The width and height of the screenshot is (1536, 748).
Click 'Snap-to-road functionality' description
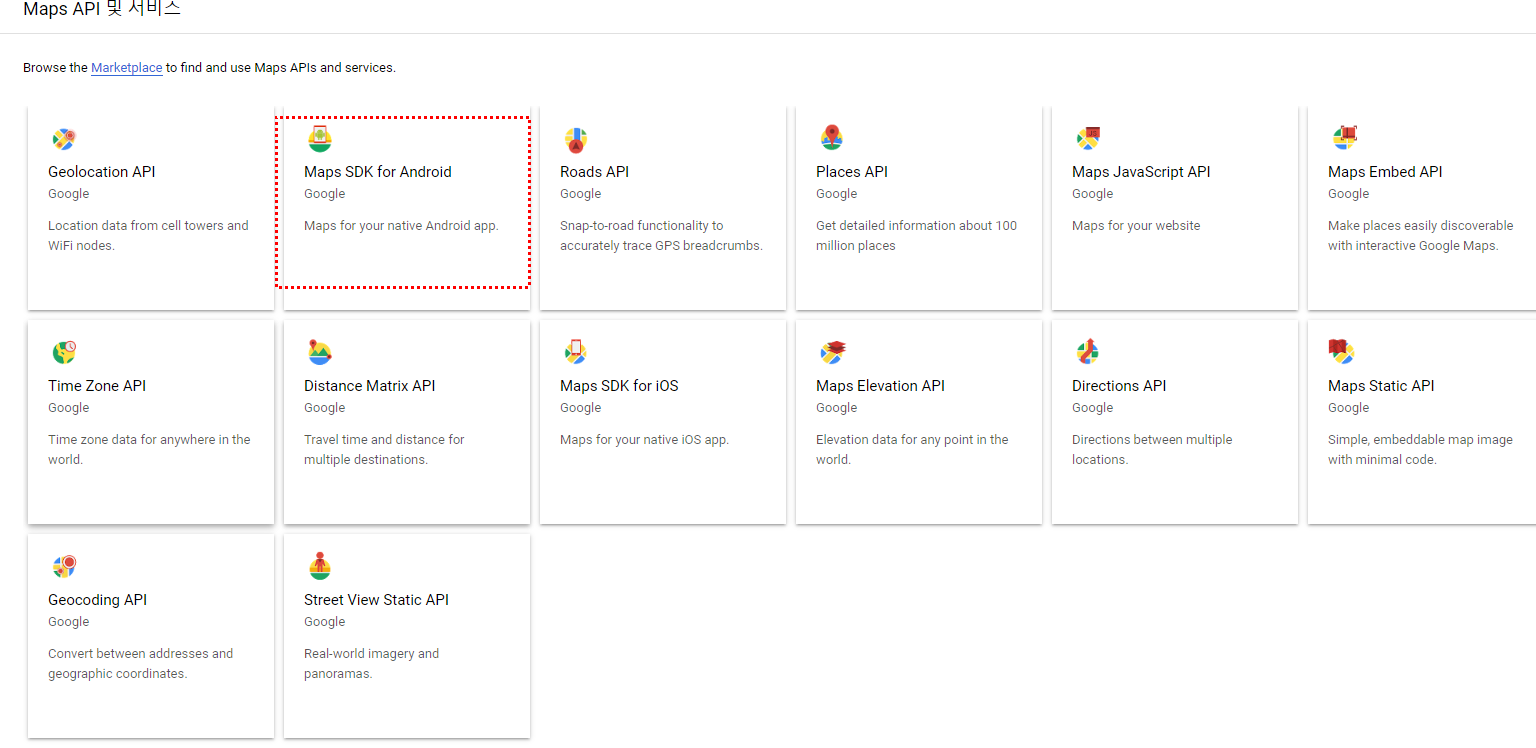(661, 236)
